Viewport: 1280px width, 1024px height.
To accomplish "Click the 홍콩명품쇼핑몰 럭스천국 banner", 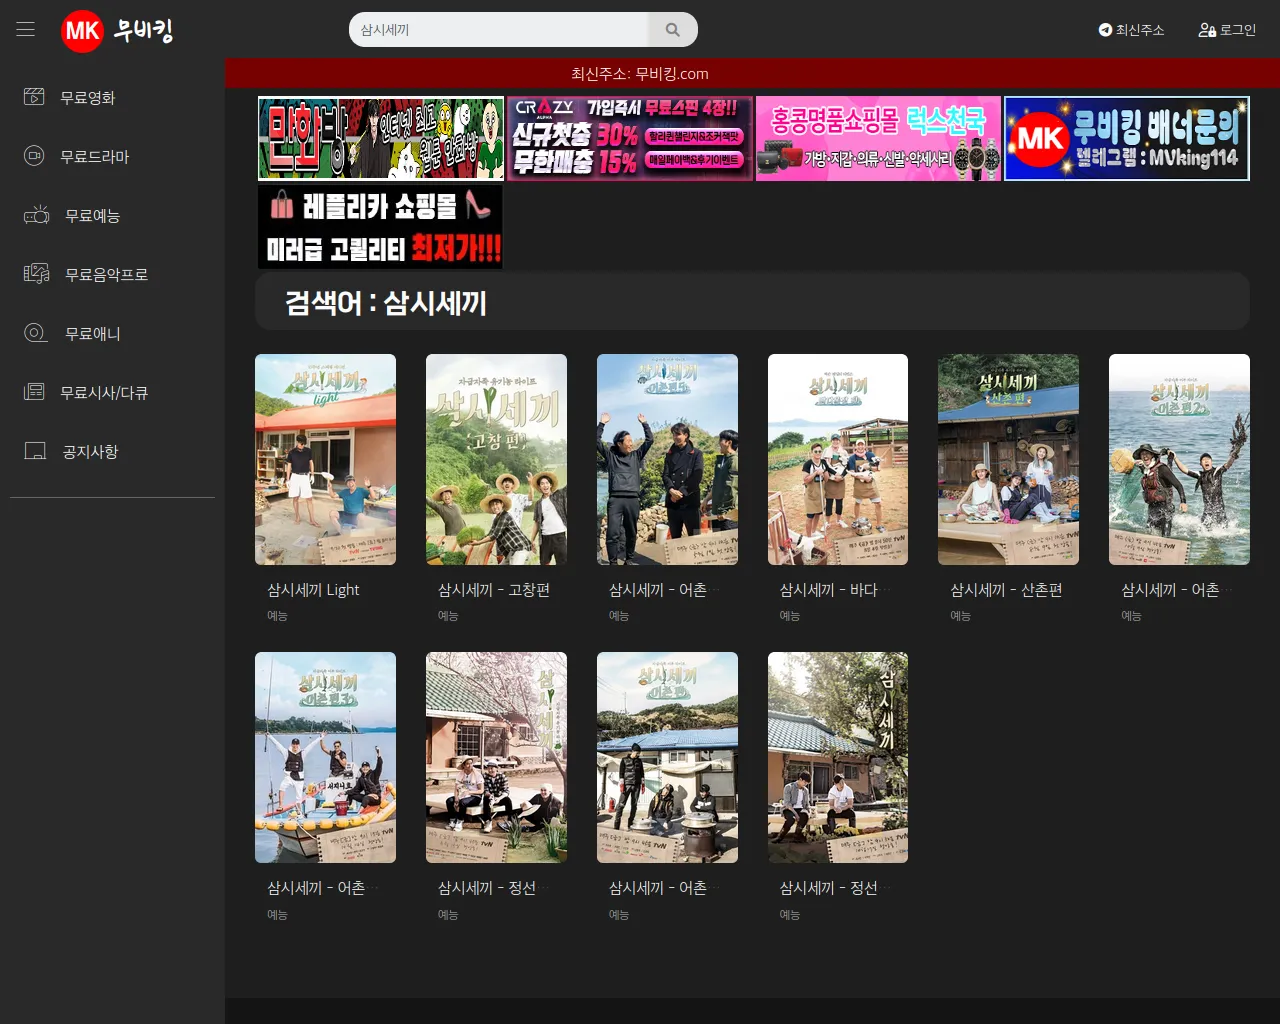I will [x=878, y=139].
